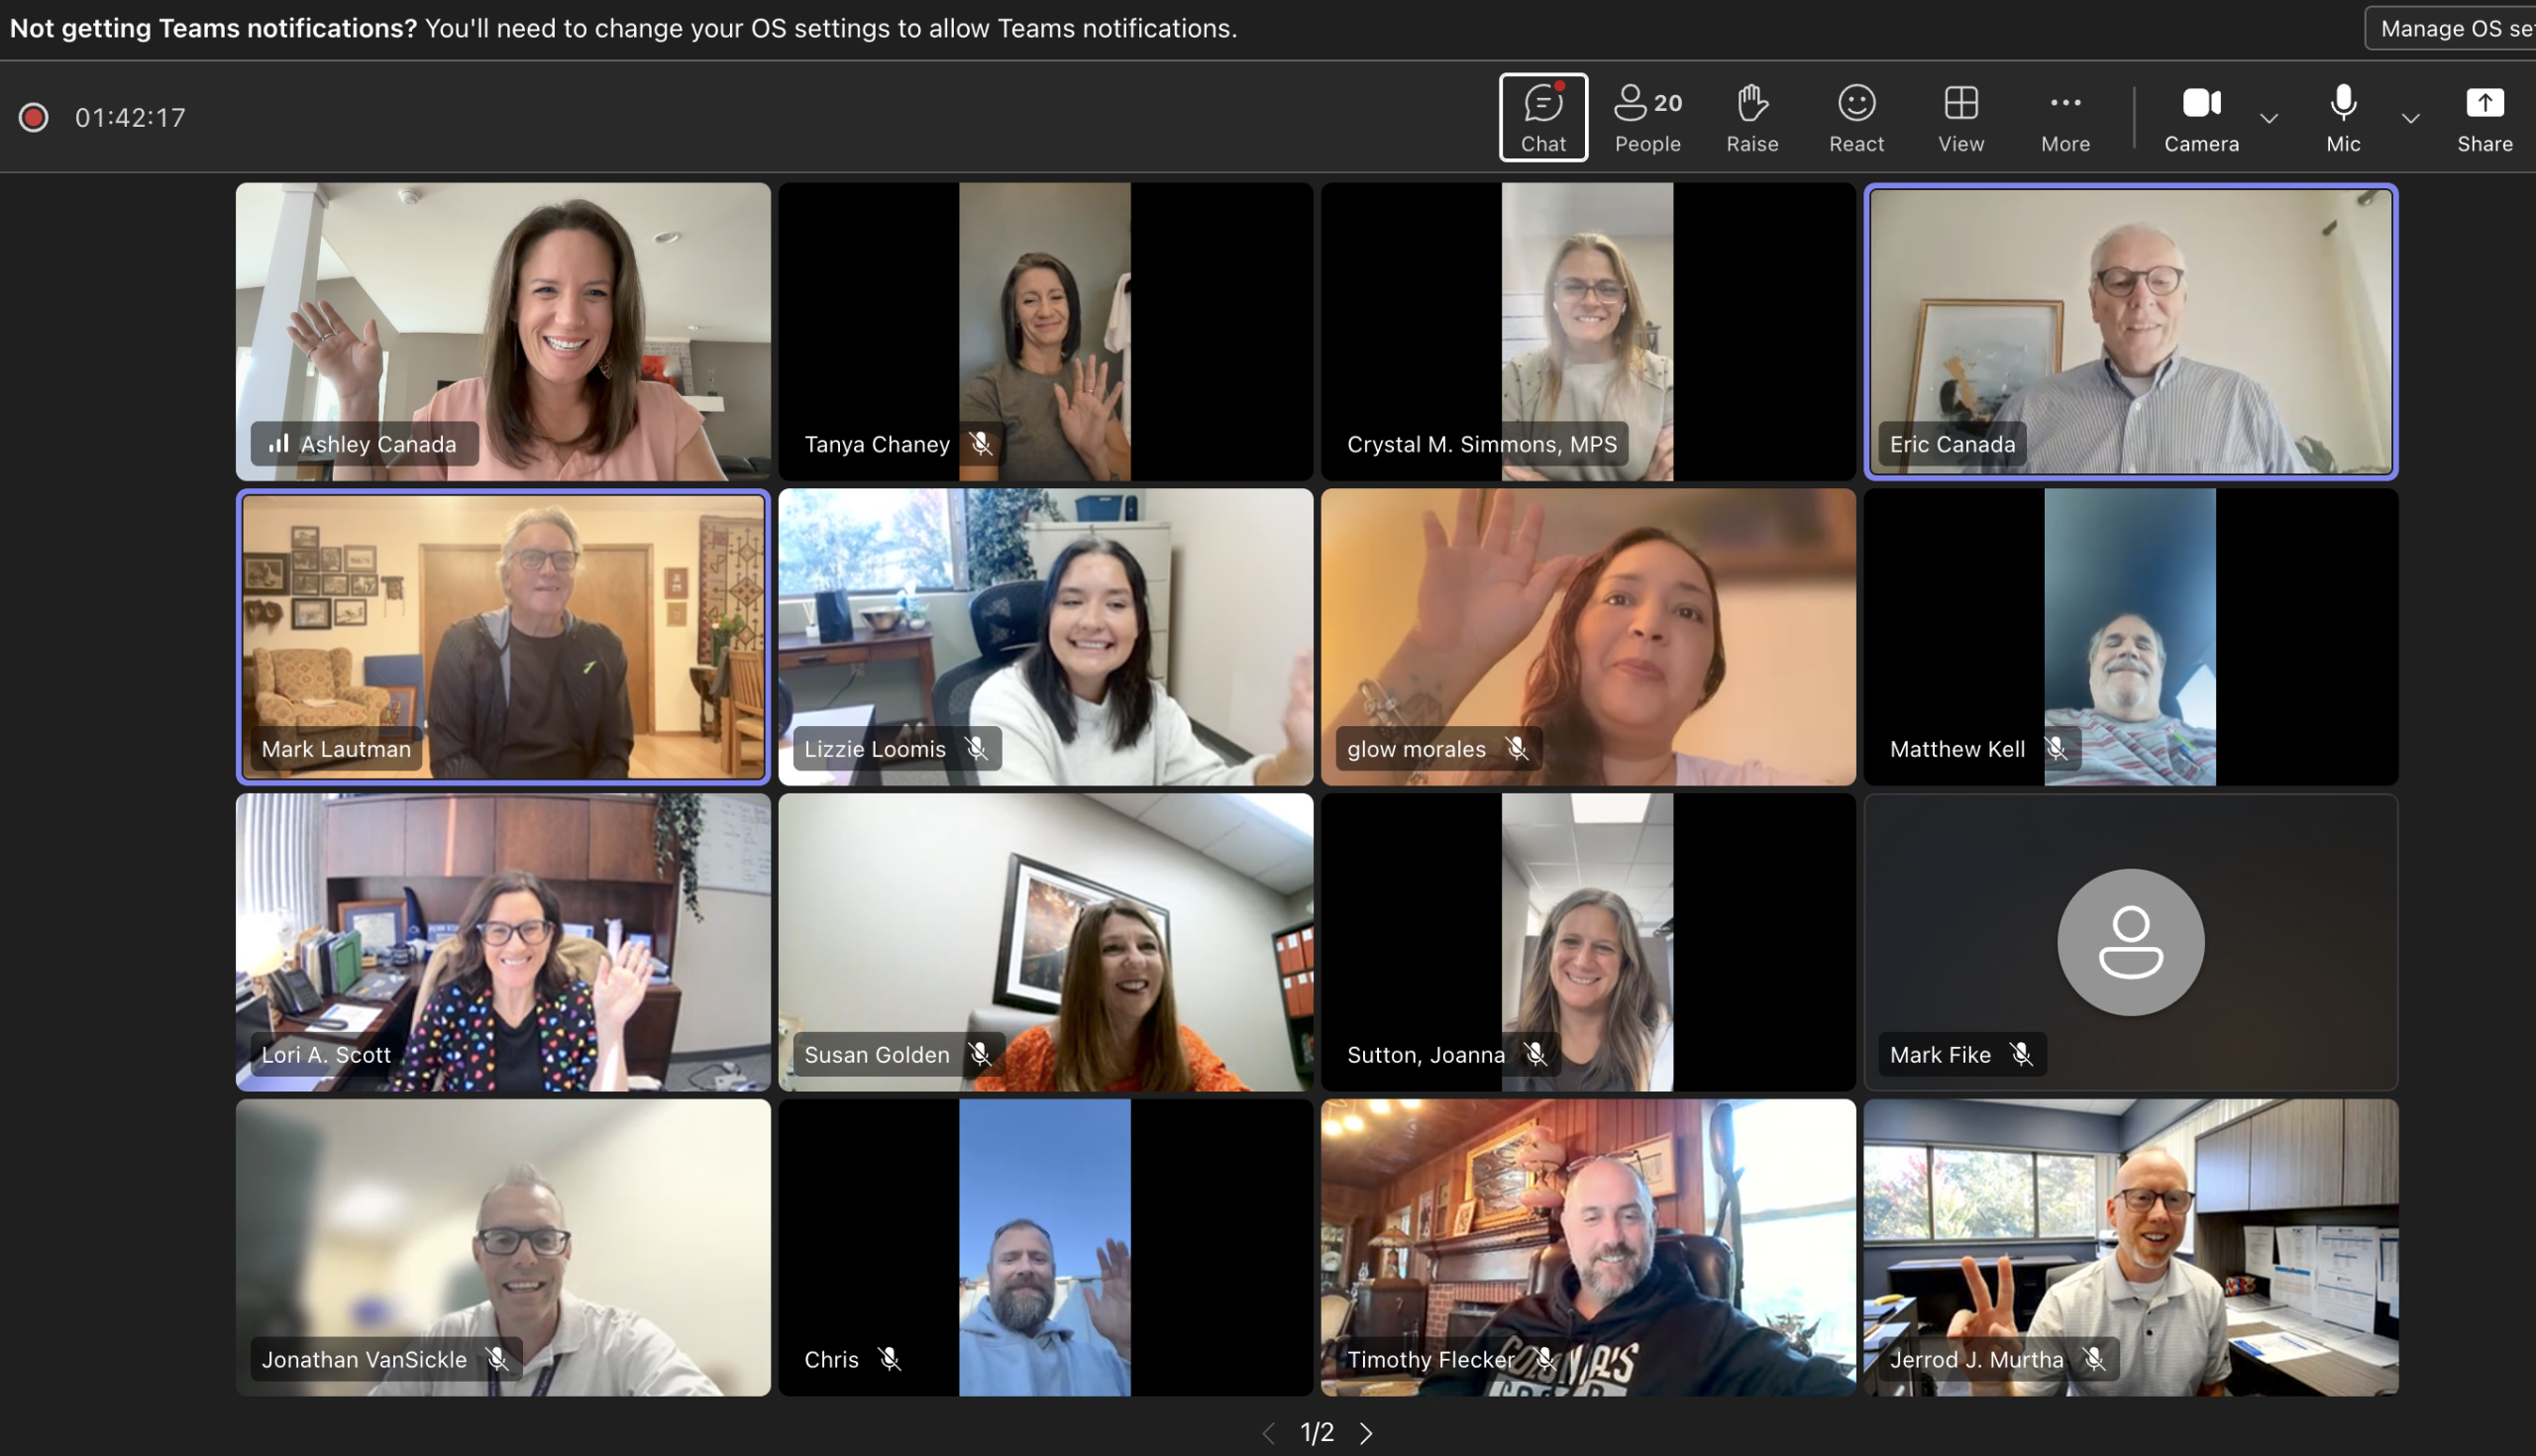Screen dimensions: 2536x1456
Task: Click muted mic icon beside Matthew Kell
Action: 2056,749
